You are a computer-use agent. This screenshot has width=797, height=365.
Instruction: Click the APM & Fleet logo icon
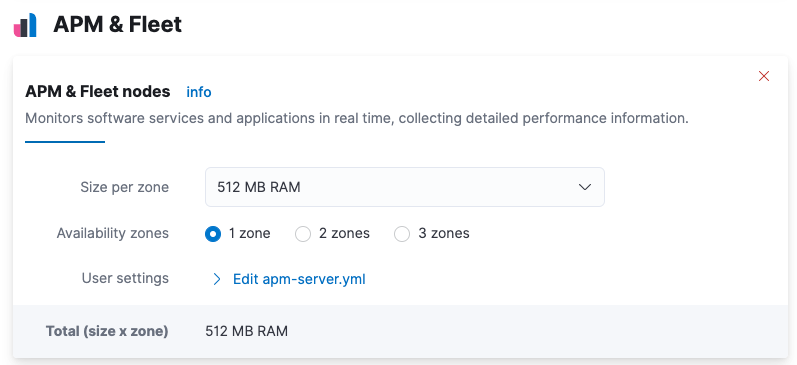point(25,25)
